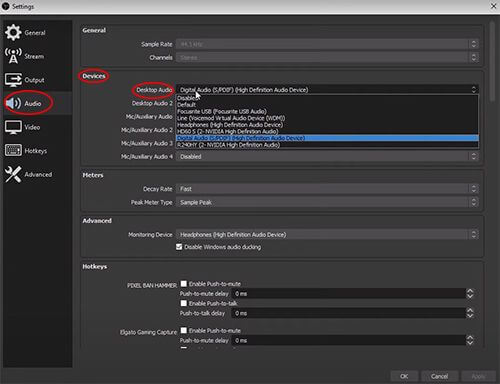Viewport: 500px width, 384px height.
Task: Click the Desktop Audio 2 label
Action: 152,103
